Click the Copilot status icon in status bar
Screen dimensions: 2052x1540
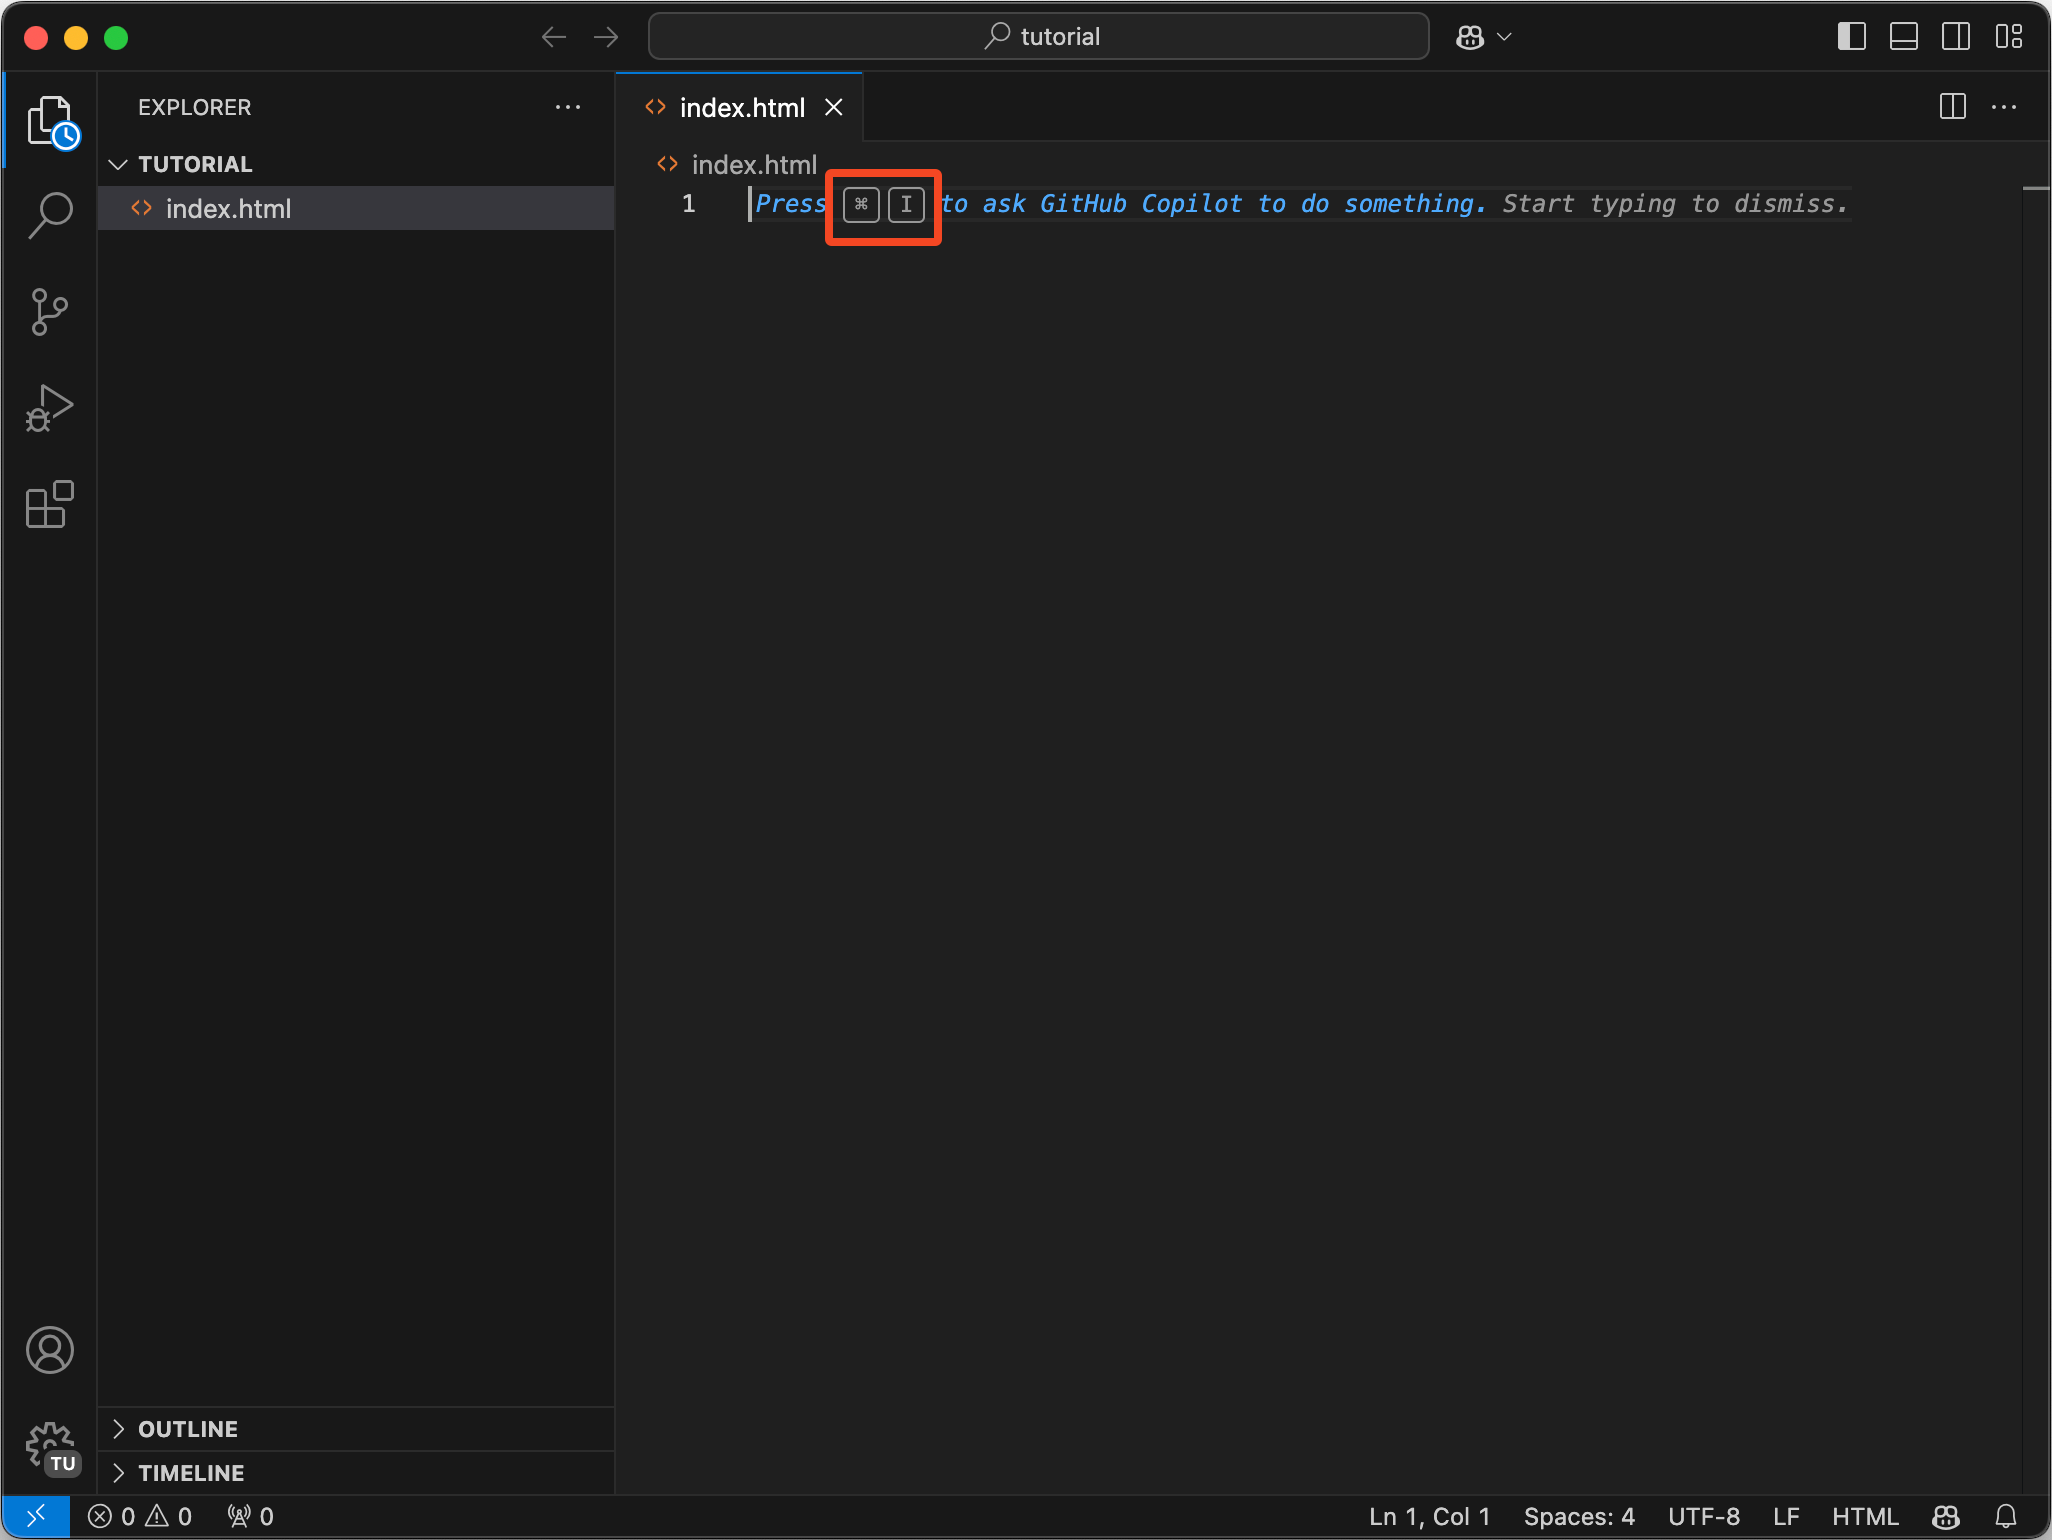1946,1517
